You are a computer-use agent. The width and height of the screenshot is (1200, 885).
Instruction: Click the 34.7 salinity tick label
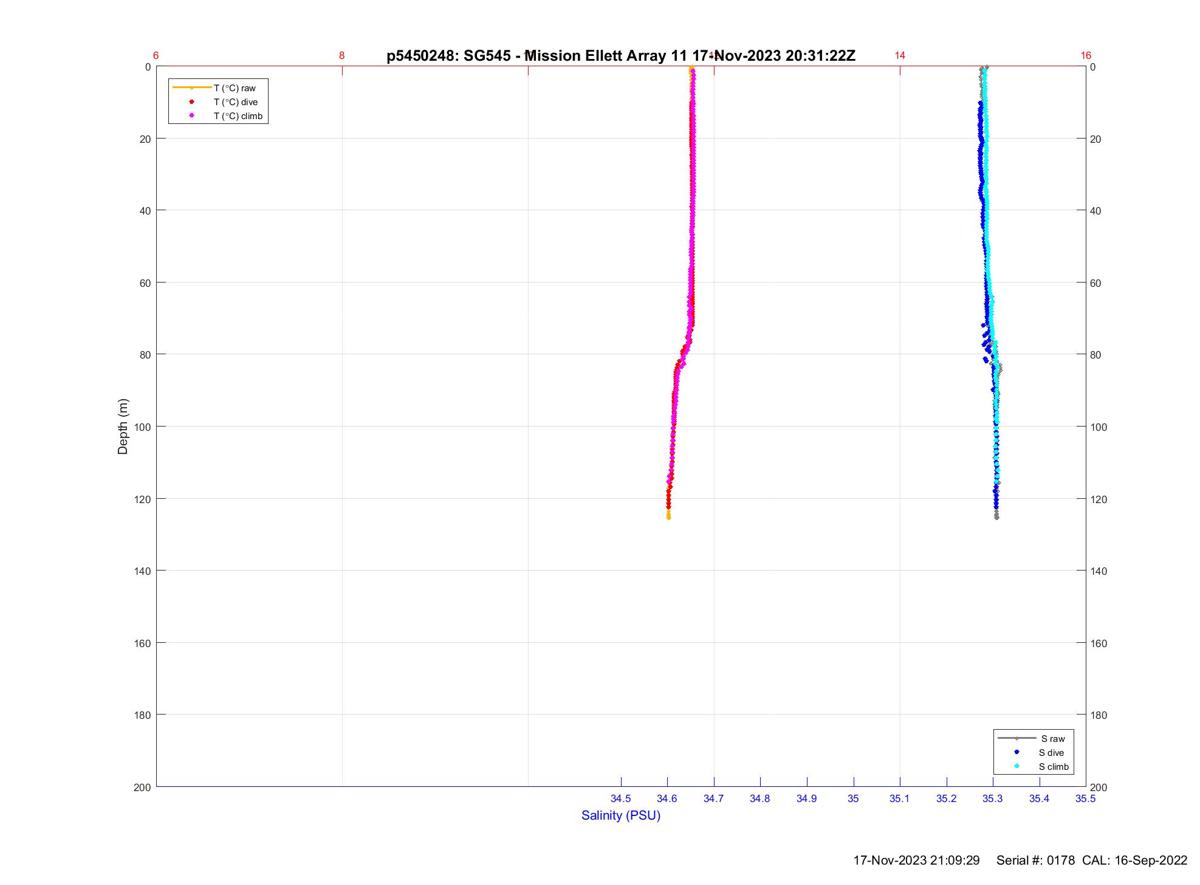pos(714,799)
